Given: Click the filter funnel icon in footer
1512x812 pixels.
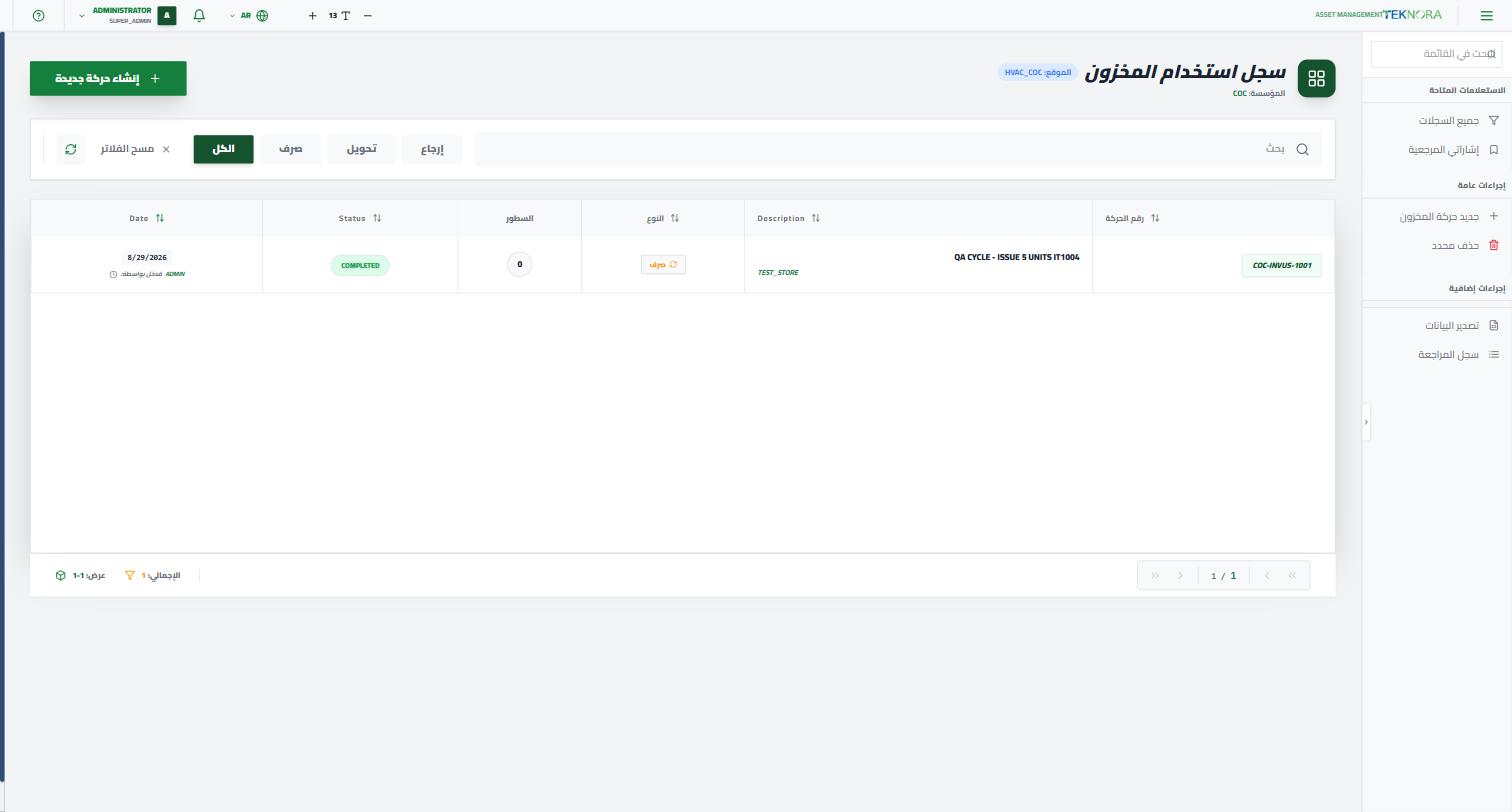Looking at the screenshot, I should tap(130, 575).
